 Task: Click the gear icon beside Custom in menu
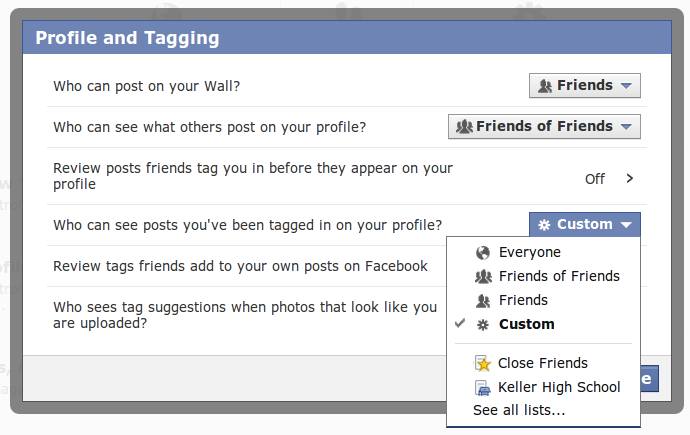[x=483, y=325]
